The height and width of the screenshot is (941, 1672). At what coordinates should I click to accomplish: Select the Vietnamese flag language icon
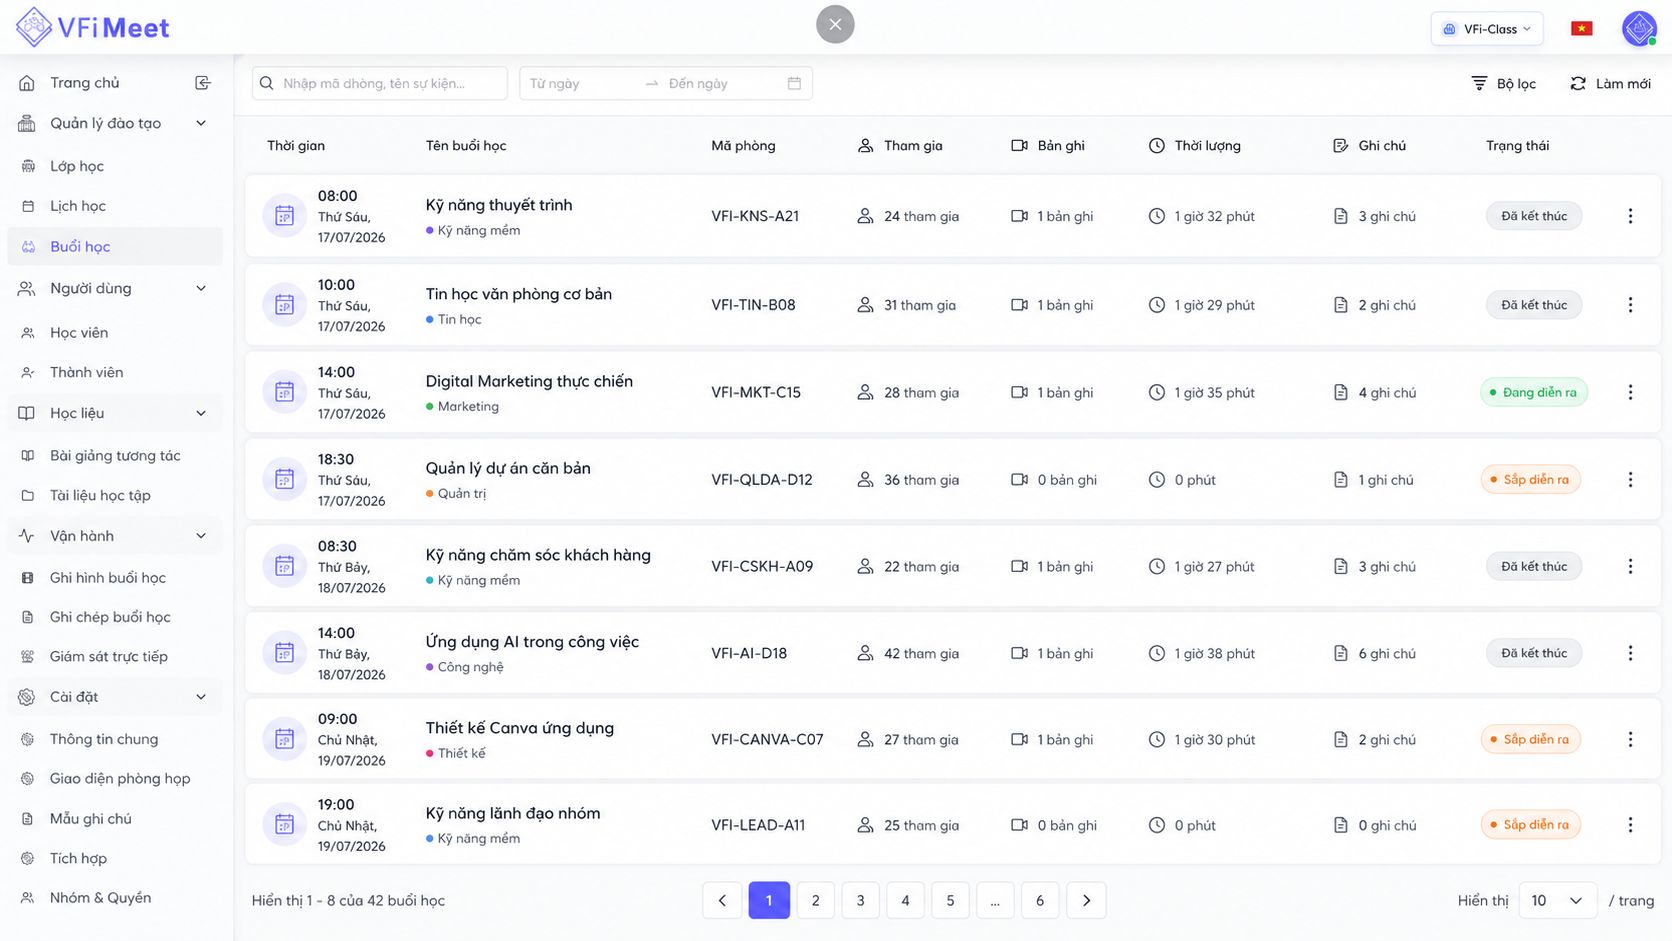[1582, 28]
